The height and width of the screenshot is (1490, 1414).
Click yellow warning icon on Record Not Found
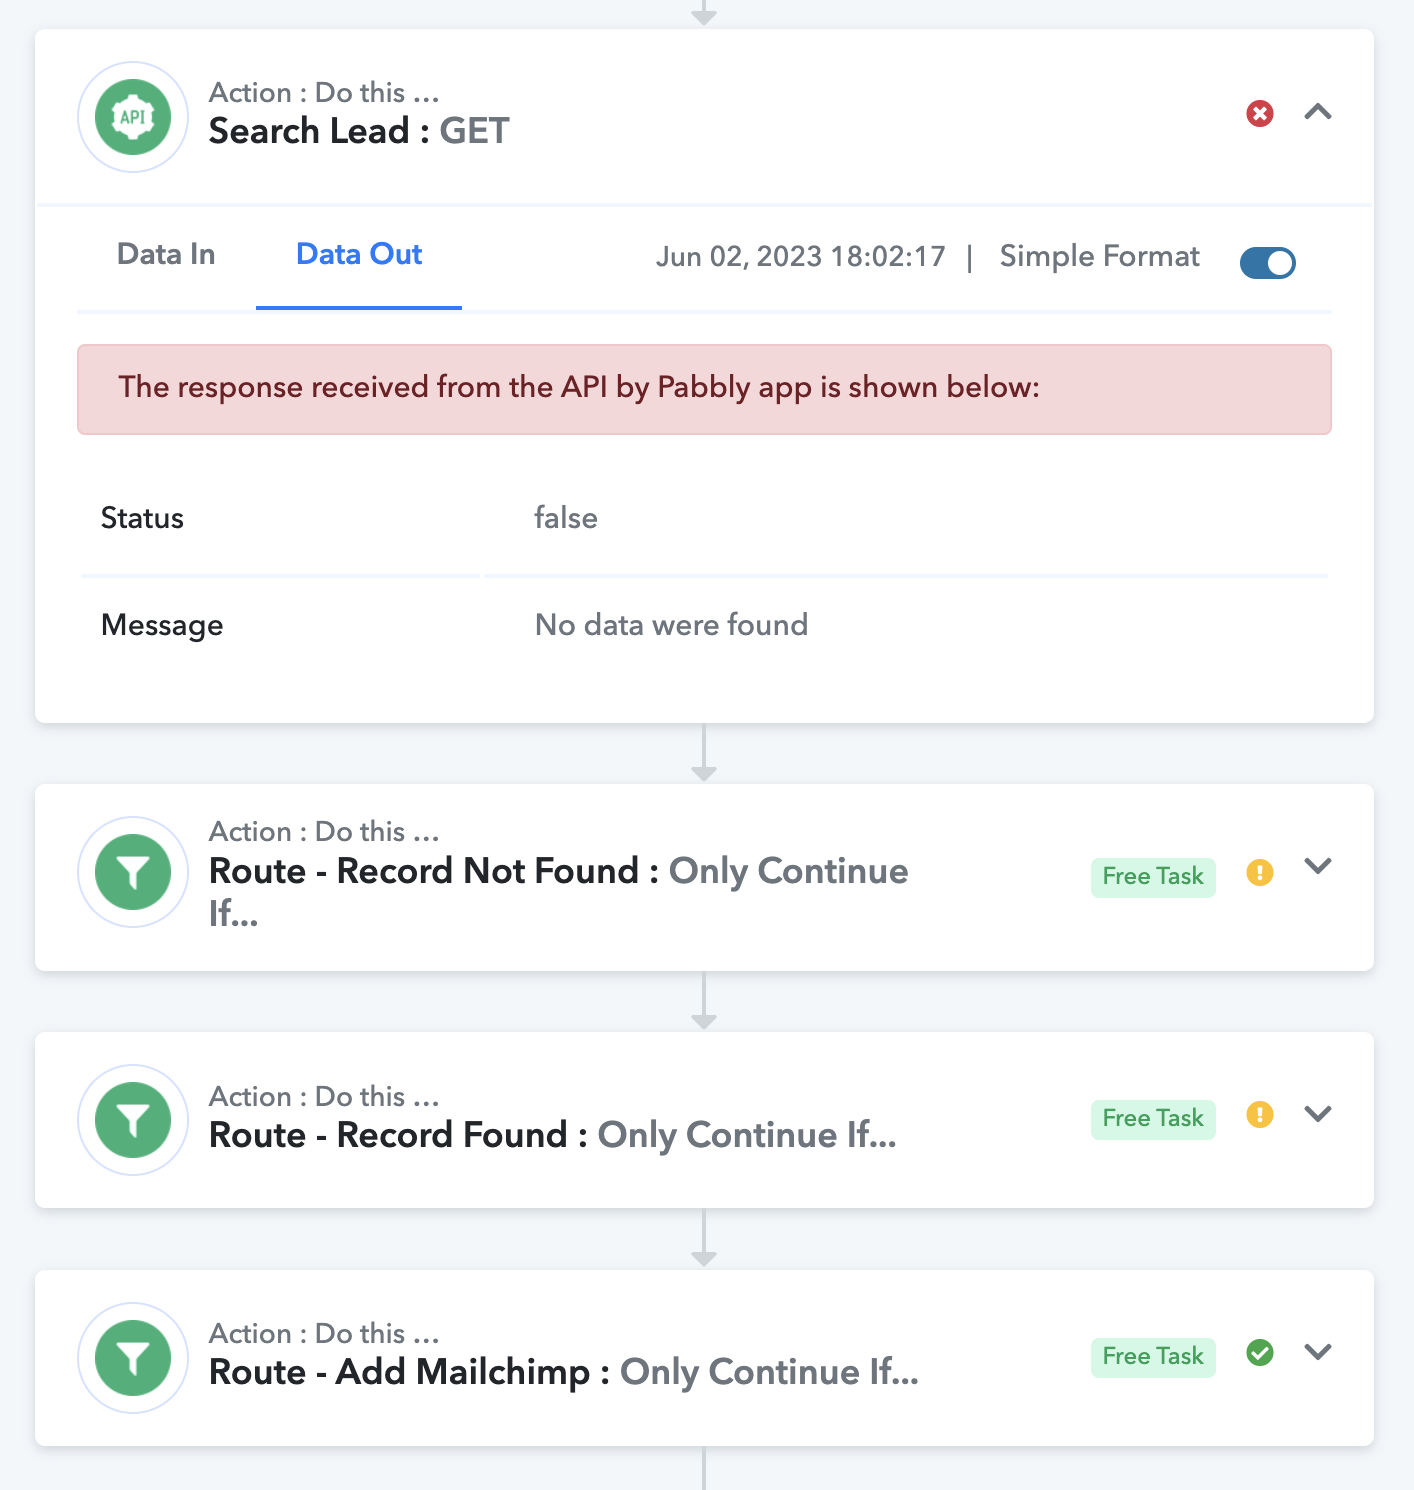tap(1260, 872)
